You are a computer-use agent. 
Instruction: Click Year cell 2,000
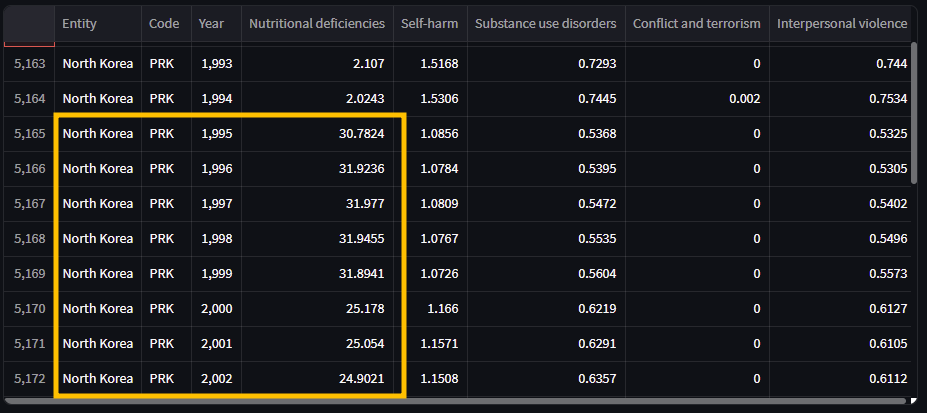216,308
